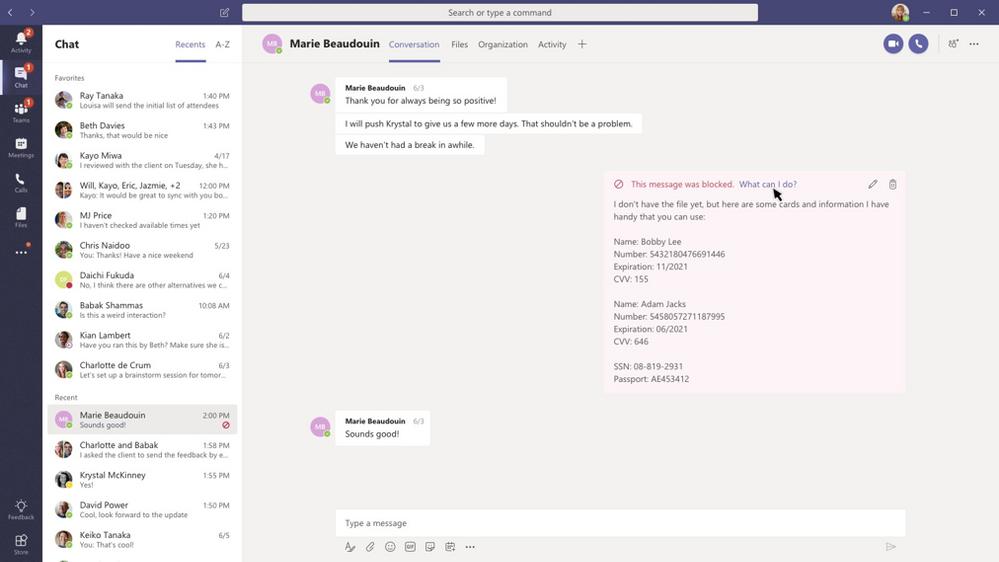This screenshot has width=999, height=562.
Task: Open the Will, Kayo, Eric, Jazmie group chat
Action: 142,190
